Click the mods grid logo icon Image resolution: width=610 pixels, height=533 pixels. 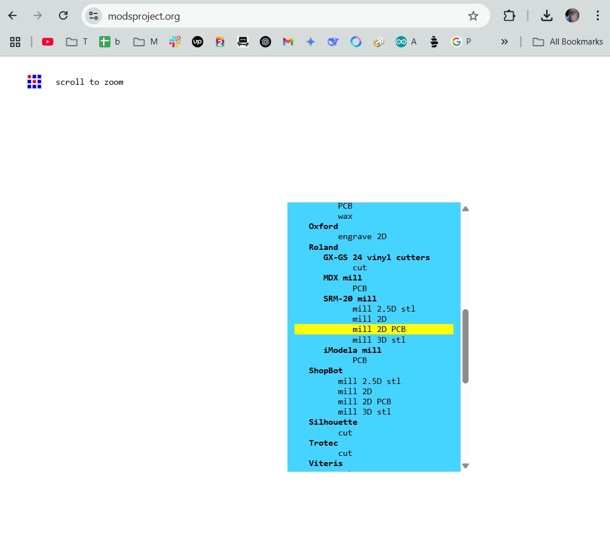pyautogui.click(x=34, y=81)
